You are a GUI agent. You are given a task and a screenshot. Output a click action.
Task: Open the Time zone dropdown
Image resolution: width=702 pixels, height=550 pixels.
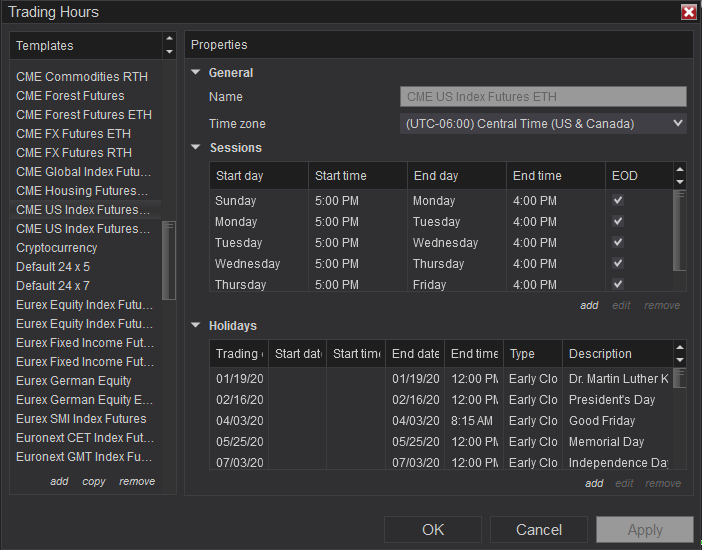pyautogui.click(x=543, y=124)
